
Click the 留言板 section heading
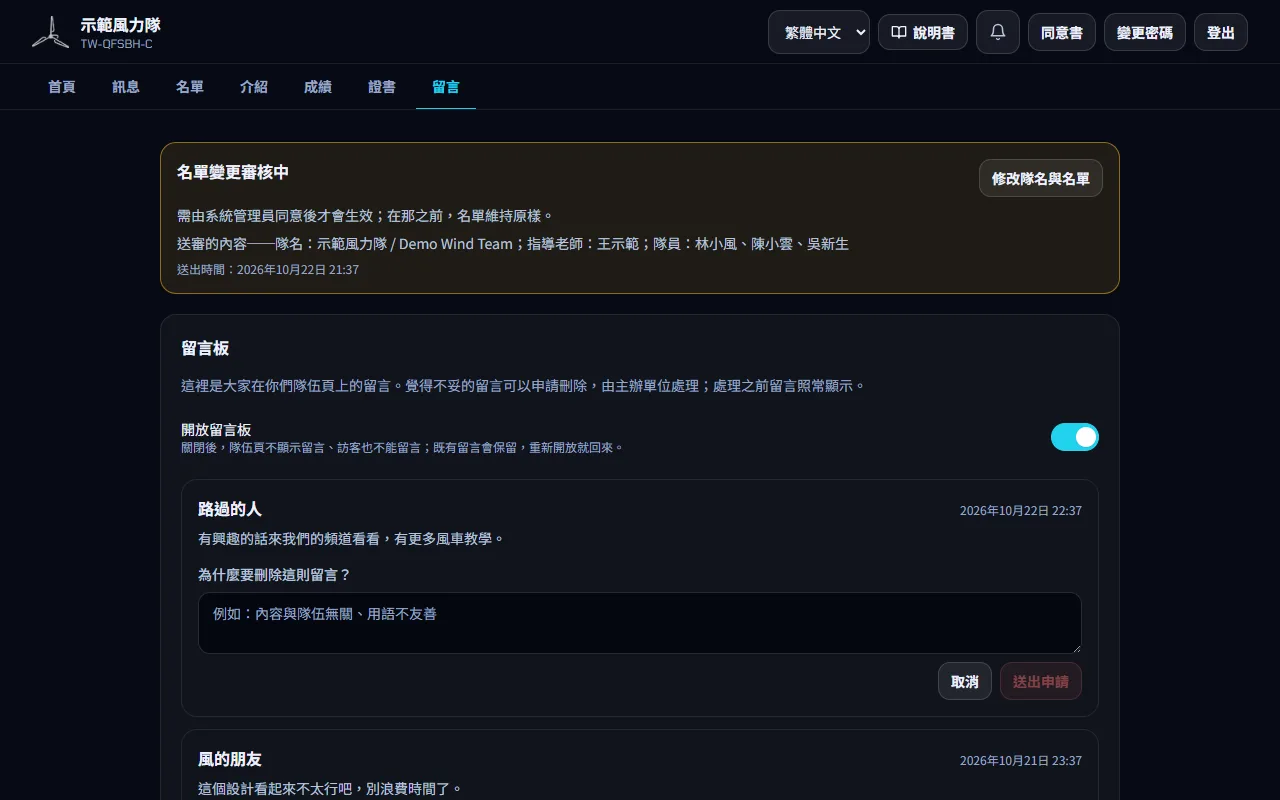205,348
